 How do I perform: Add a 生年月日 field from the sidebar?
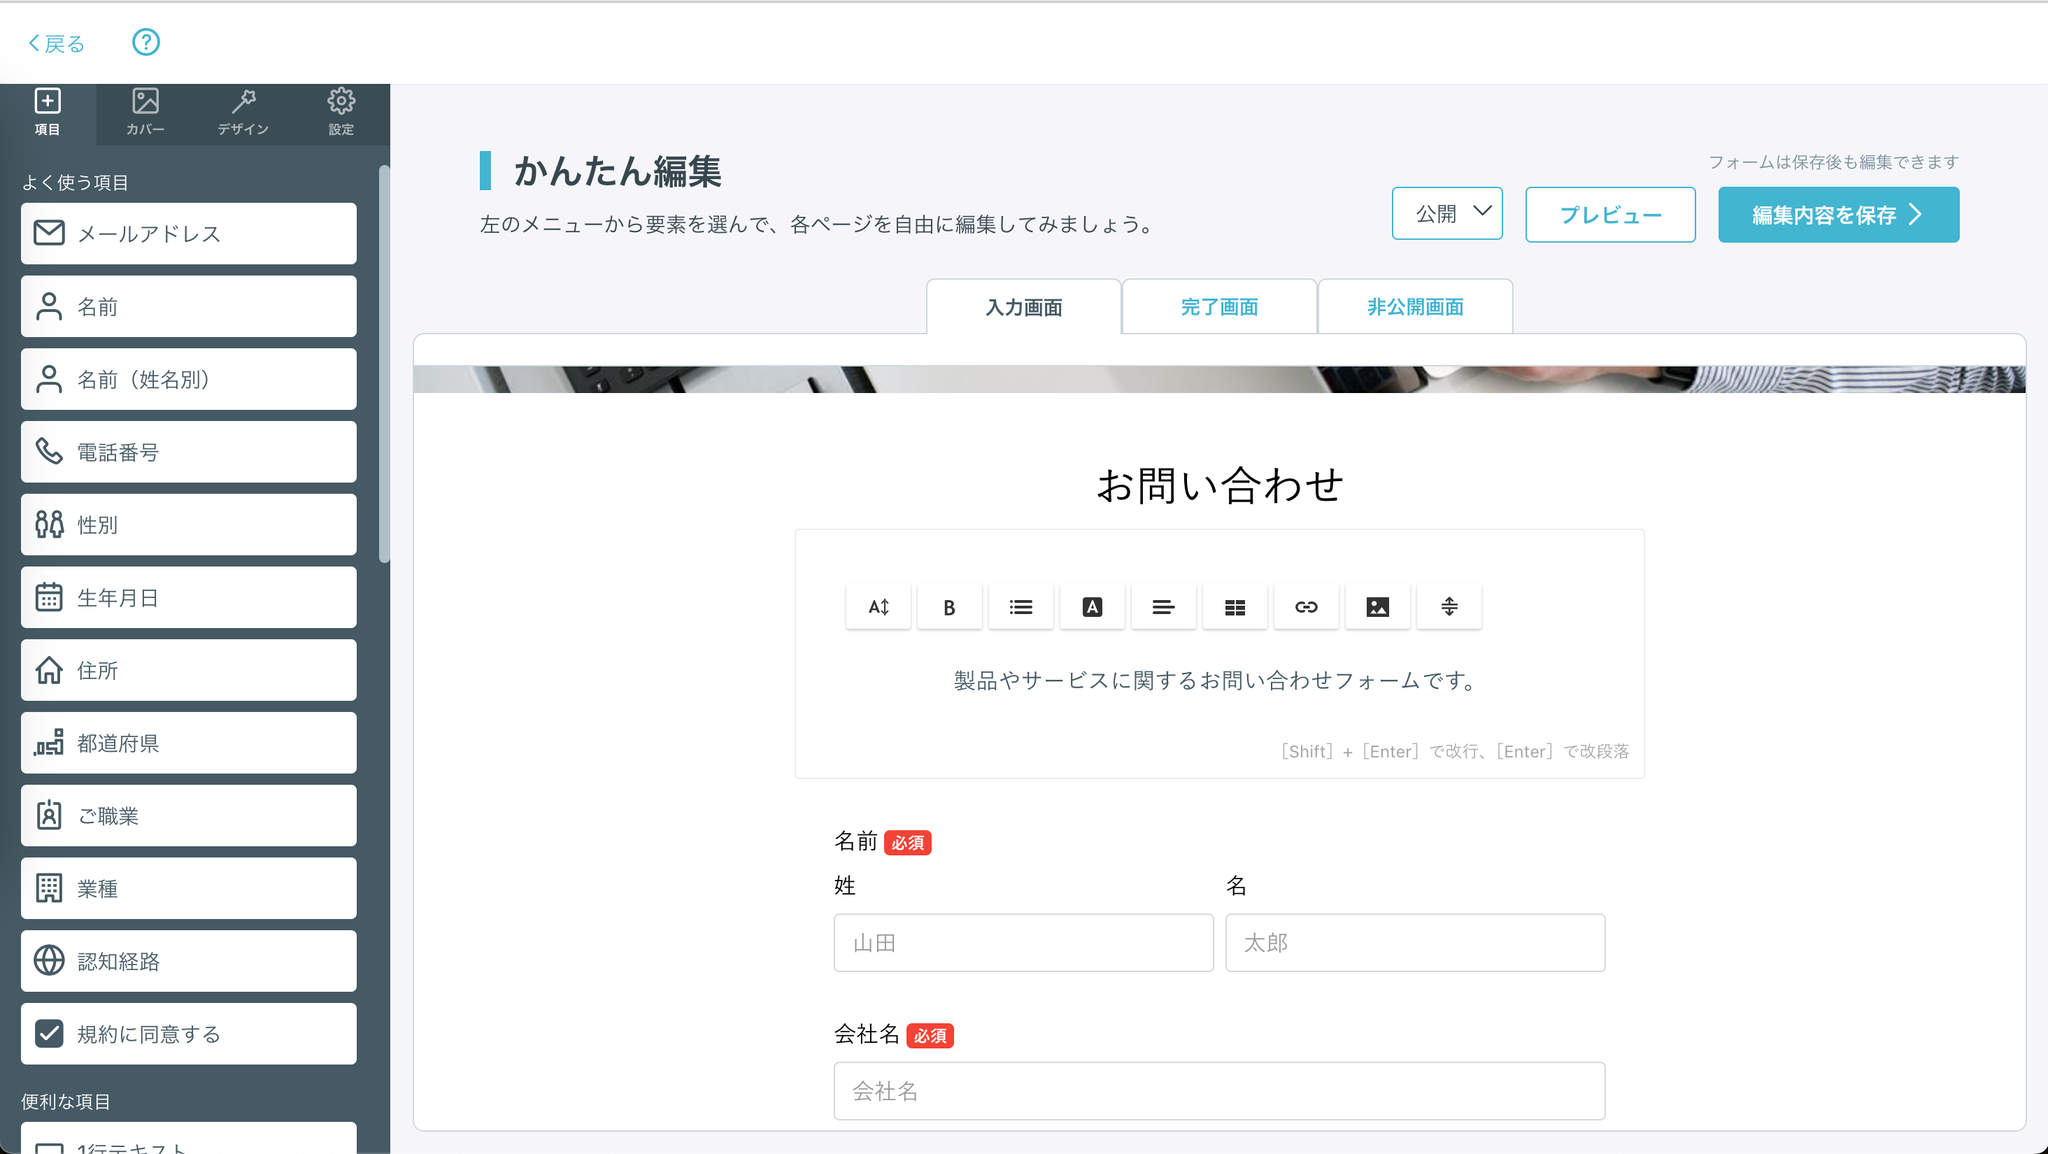pos(188,597)
